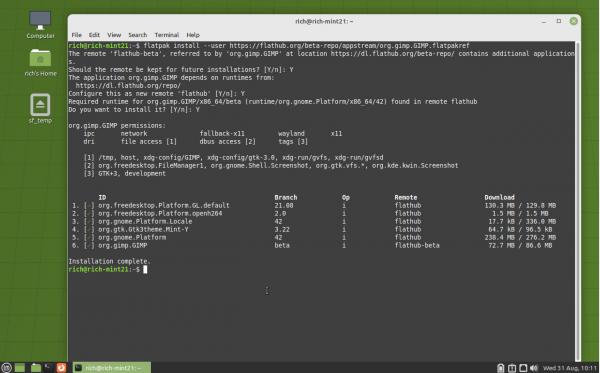
Task: Click 'org.gimp.GIMP permissions:' text
Action: 117,125
